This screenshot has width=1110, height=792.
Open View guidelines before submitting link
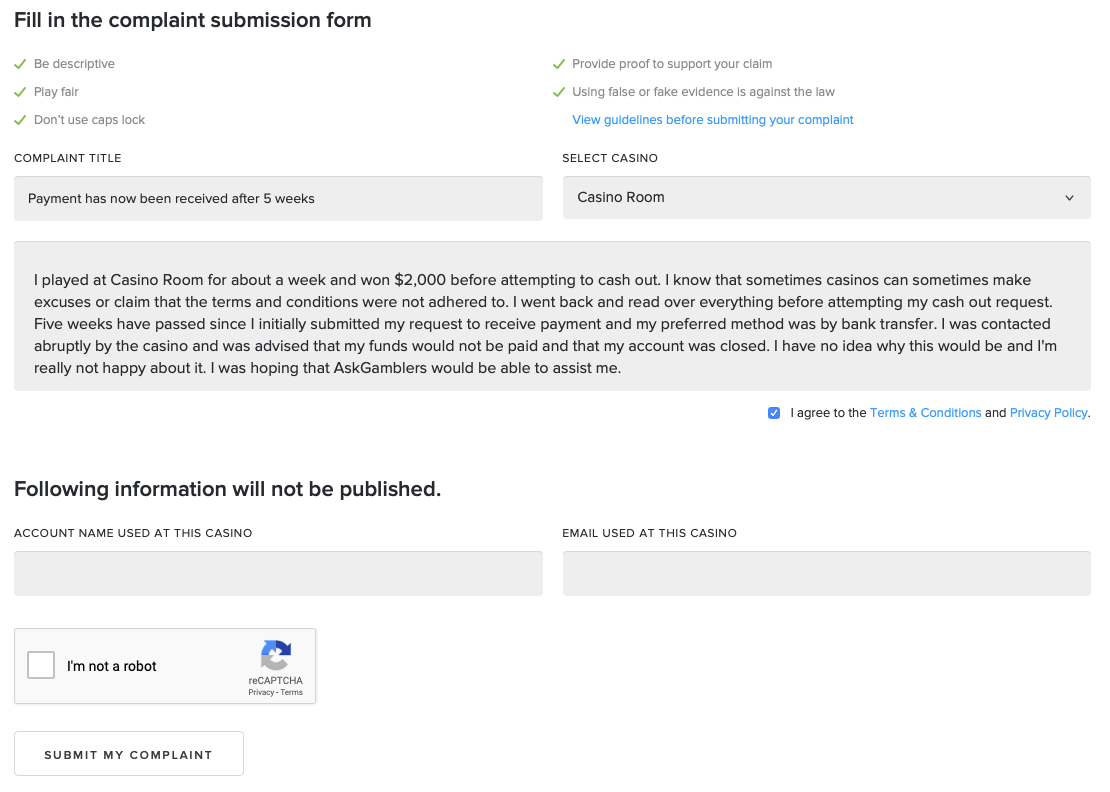click(x=712, y=120)
